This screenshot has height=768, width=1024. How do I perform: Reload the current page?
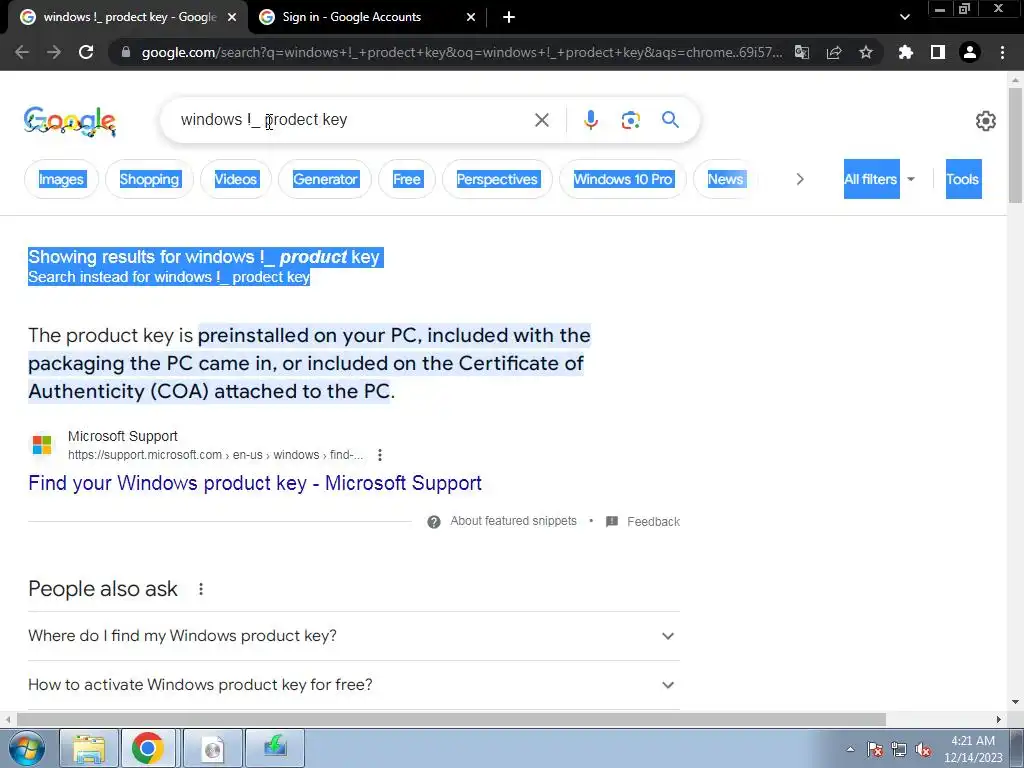[86, 52]
